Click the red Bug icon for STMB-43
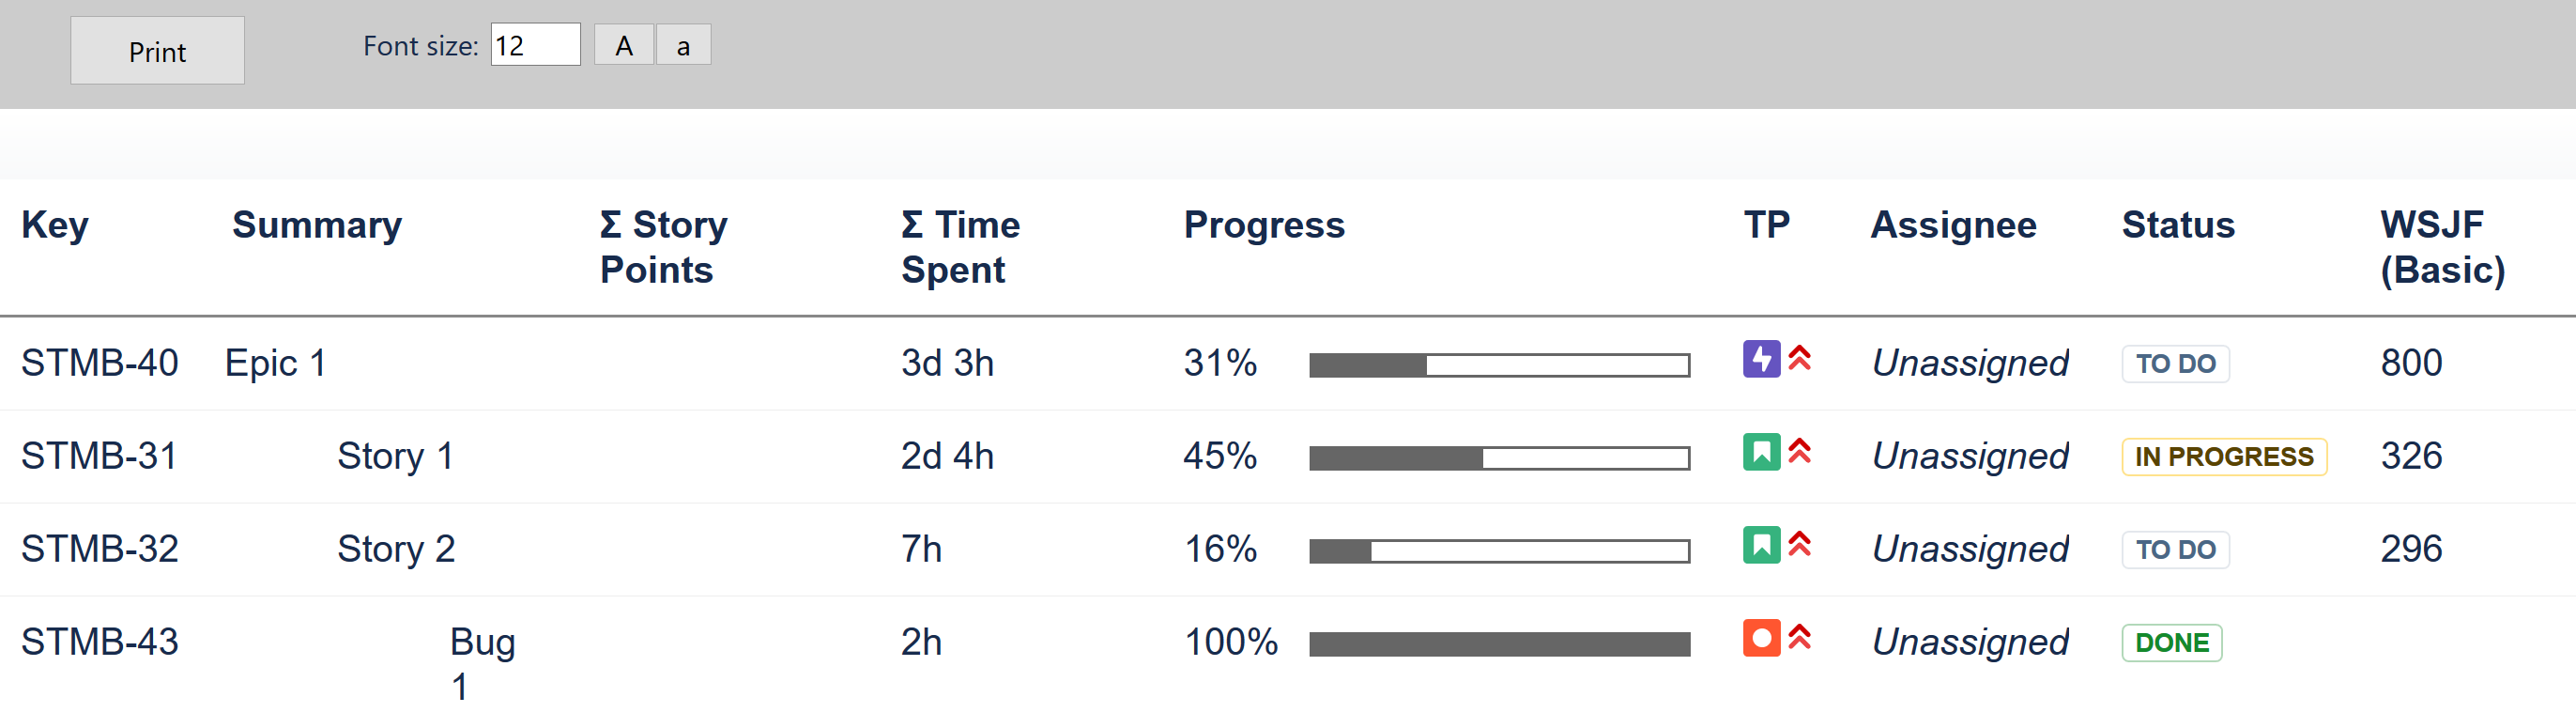2576x728 pixels. (x=1761, y=638)
